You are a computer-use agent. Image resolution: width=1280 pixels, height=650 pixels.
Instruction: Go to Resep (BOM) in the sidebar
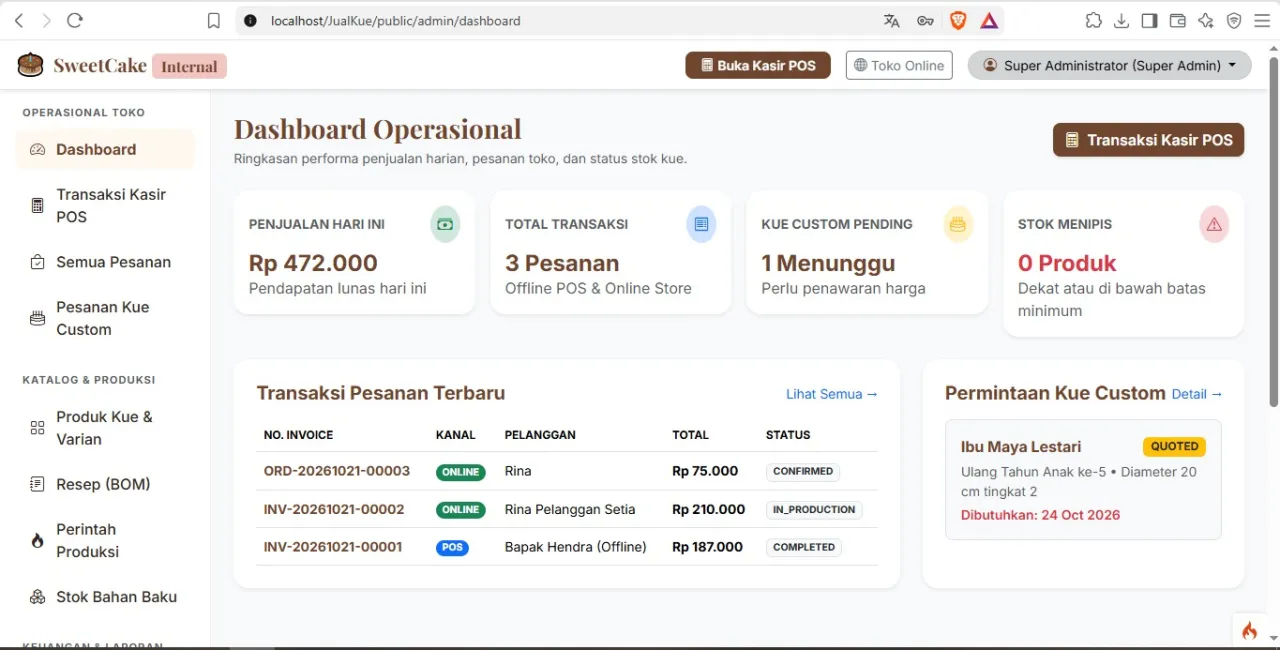105,484
